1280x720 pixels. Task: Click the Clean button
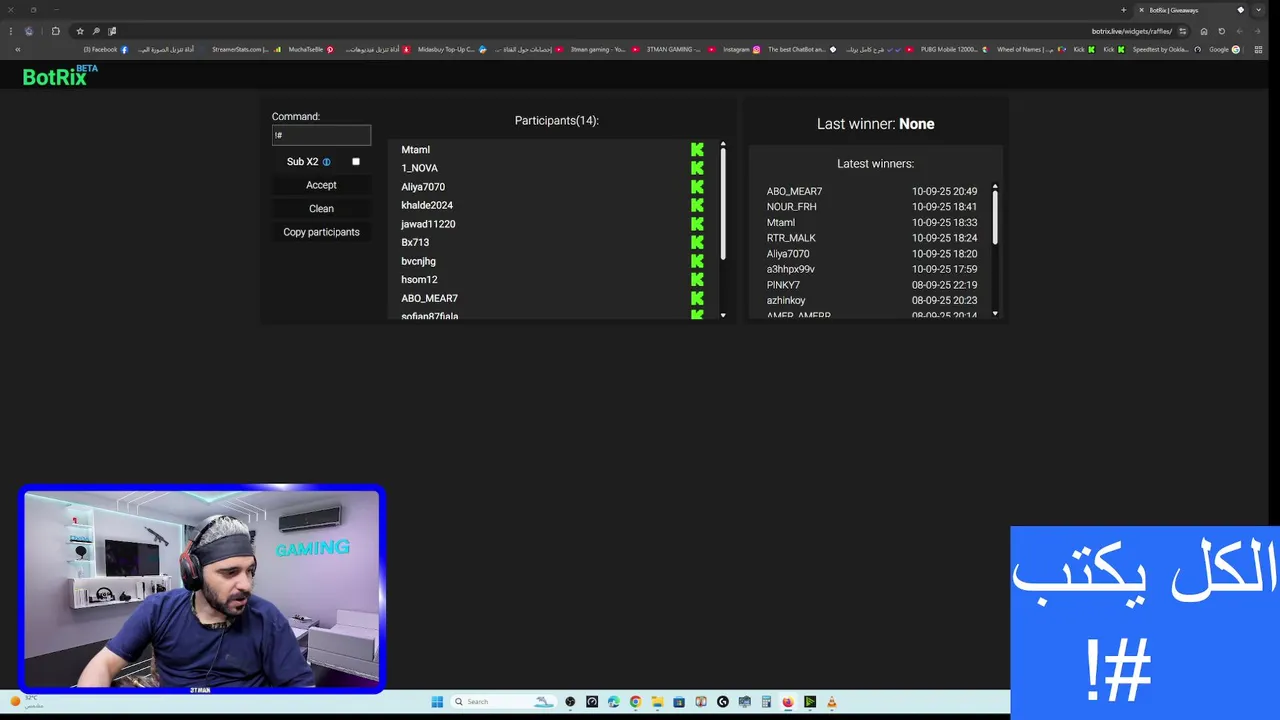coord(321,209)
